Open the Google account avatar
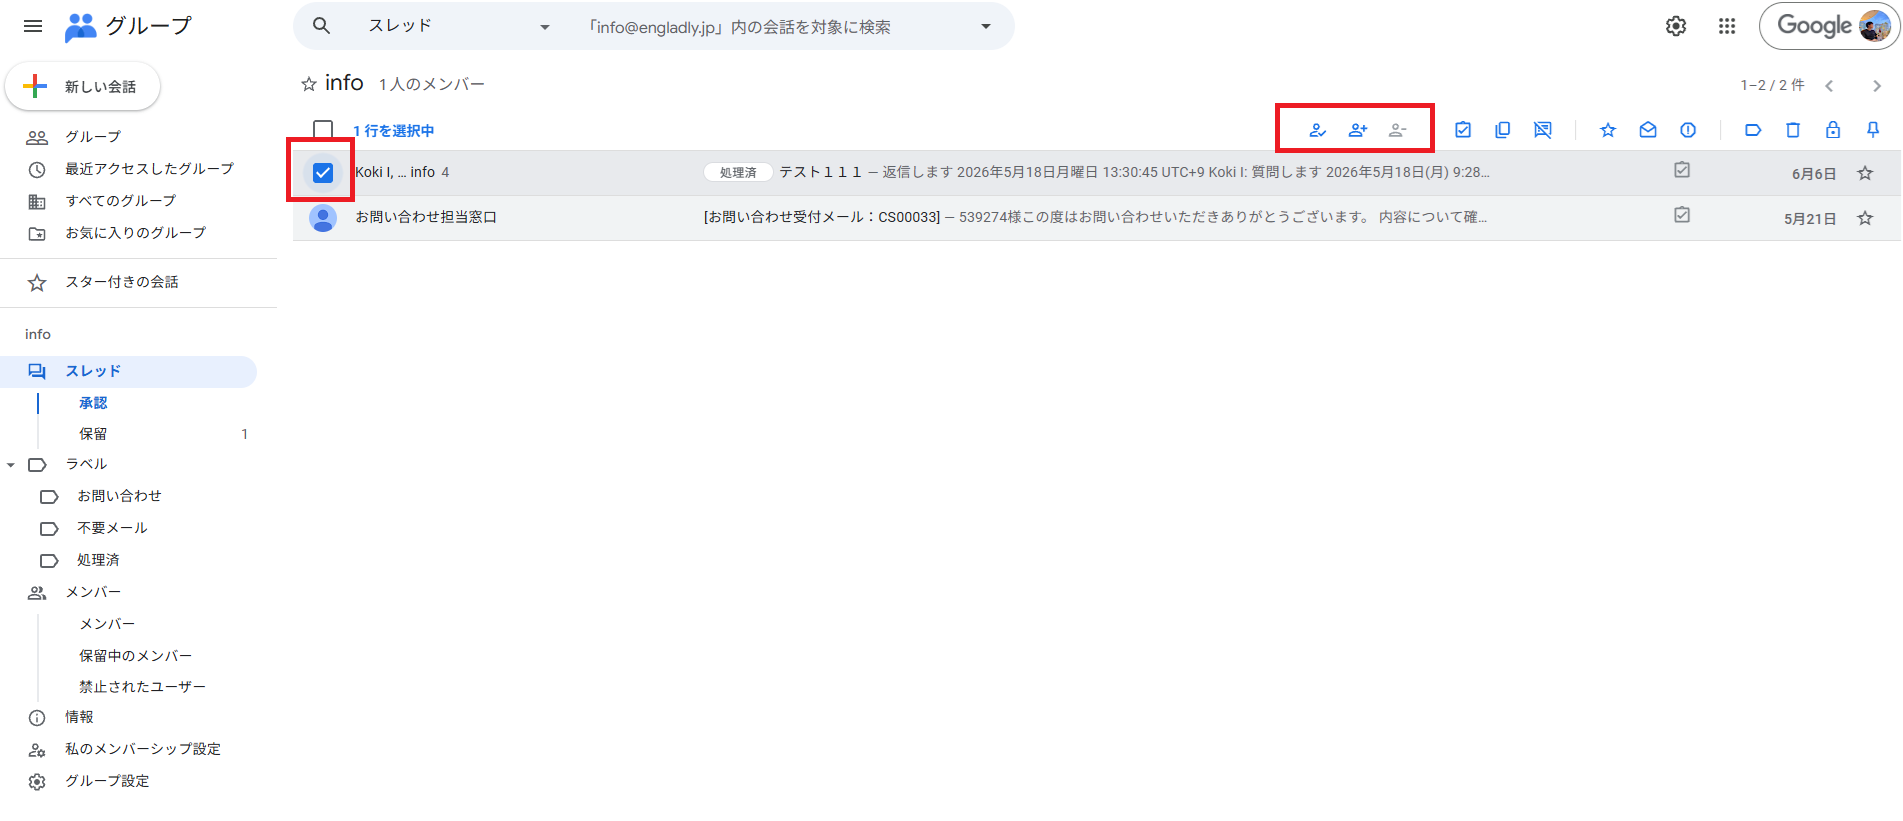This screenshot has height=821, width=1903. pos(1874,26)
